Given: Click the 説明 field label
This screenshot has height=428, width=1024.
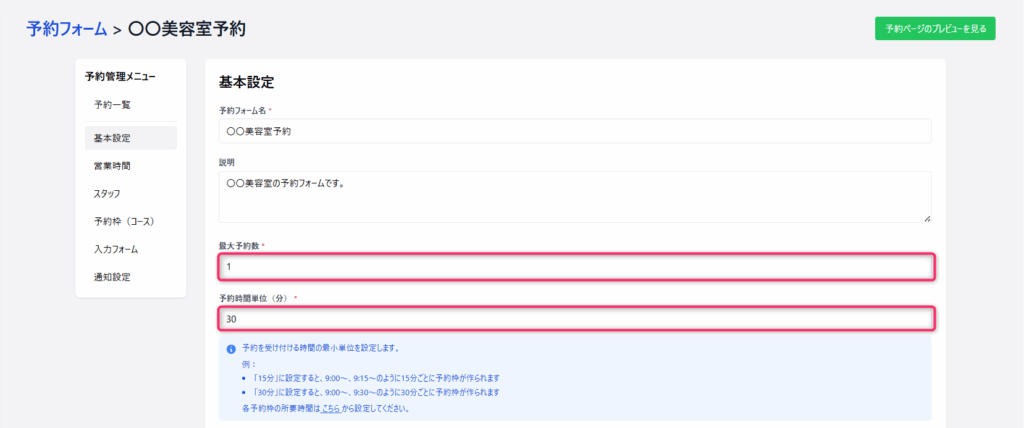Looking at the screenshot, I should pyautogui.click(x=225, y=161).
